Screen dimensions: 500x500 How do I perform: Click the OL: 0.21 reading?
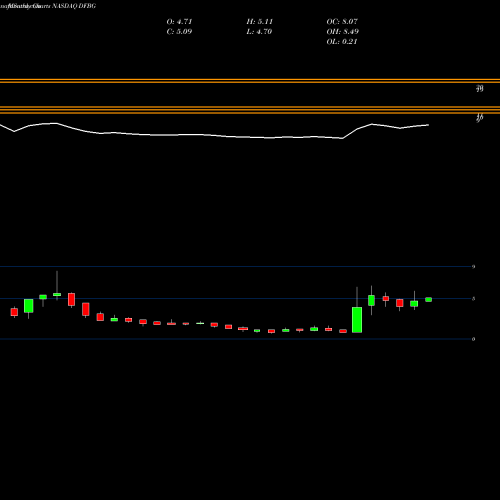click(342, 42)
